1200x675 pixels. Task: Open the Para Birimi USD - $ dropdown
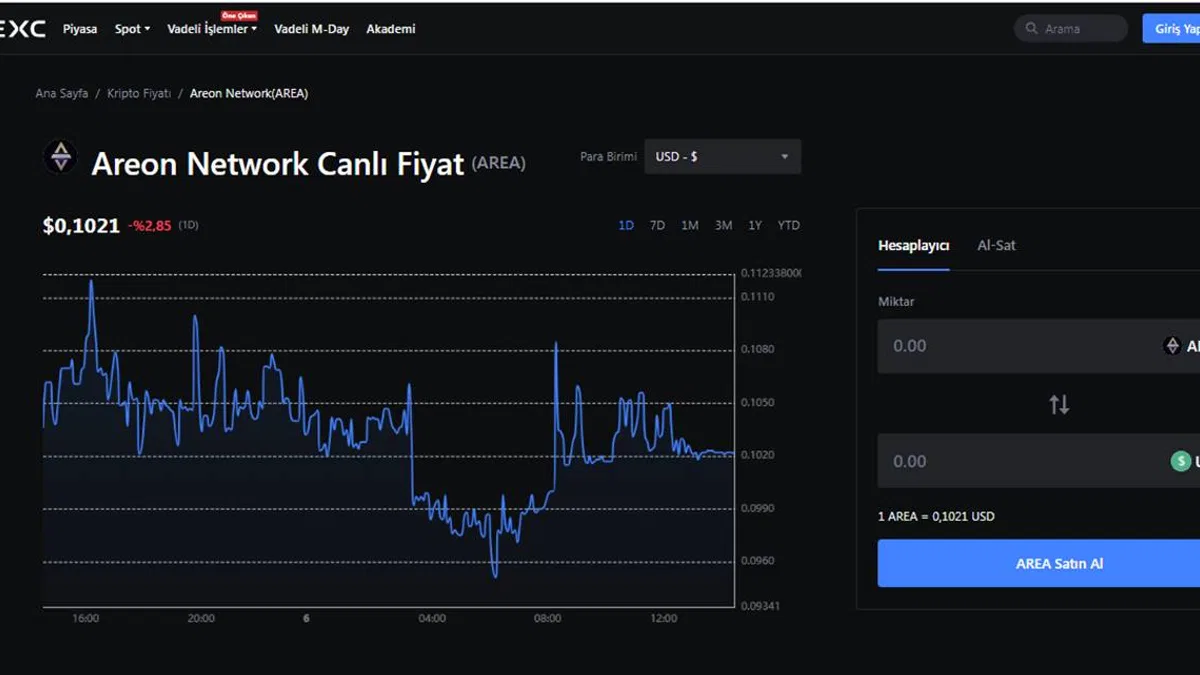tap(722, 157)
